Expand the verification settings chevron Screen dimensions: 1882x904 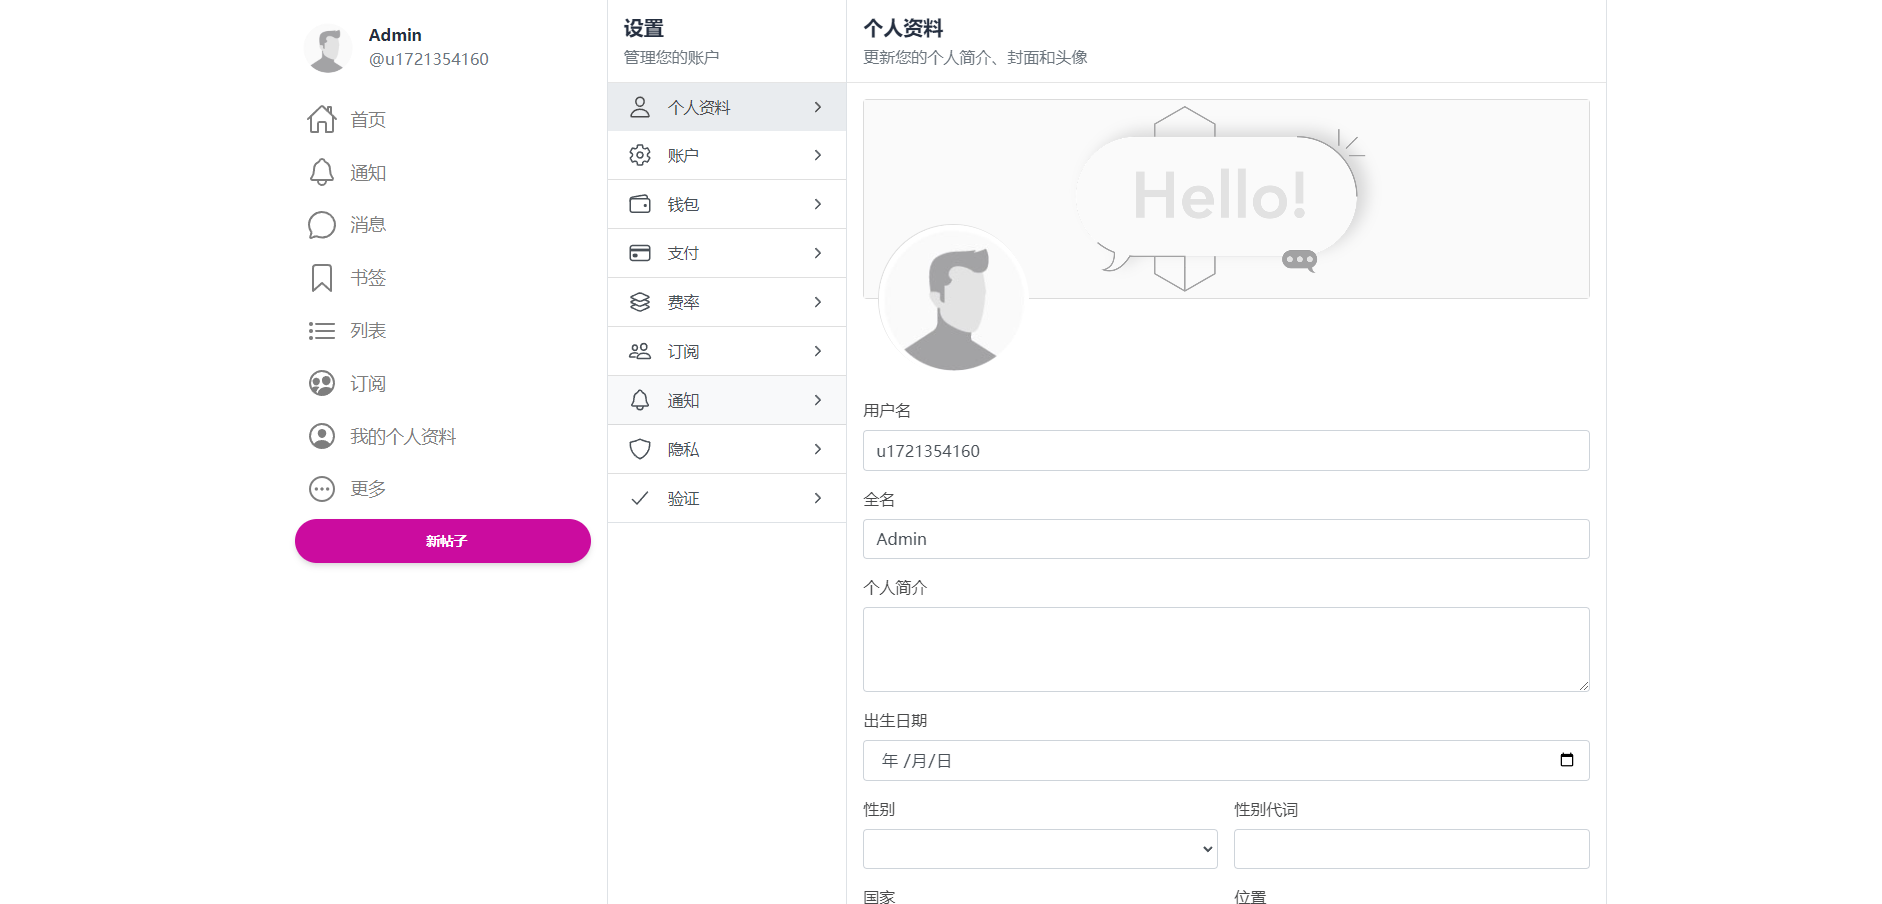pos(818,498)
